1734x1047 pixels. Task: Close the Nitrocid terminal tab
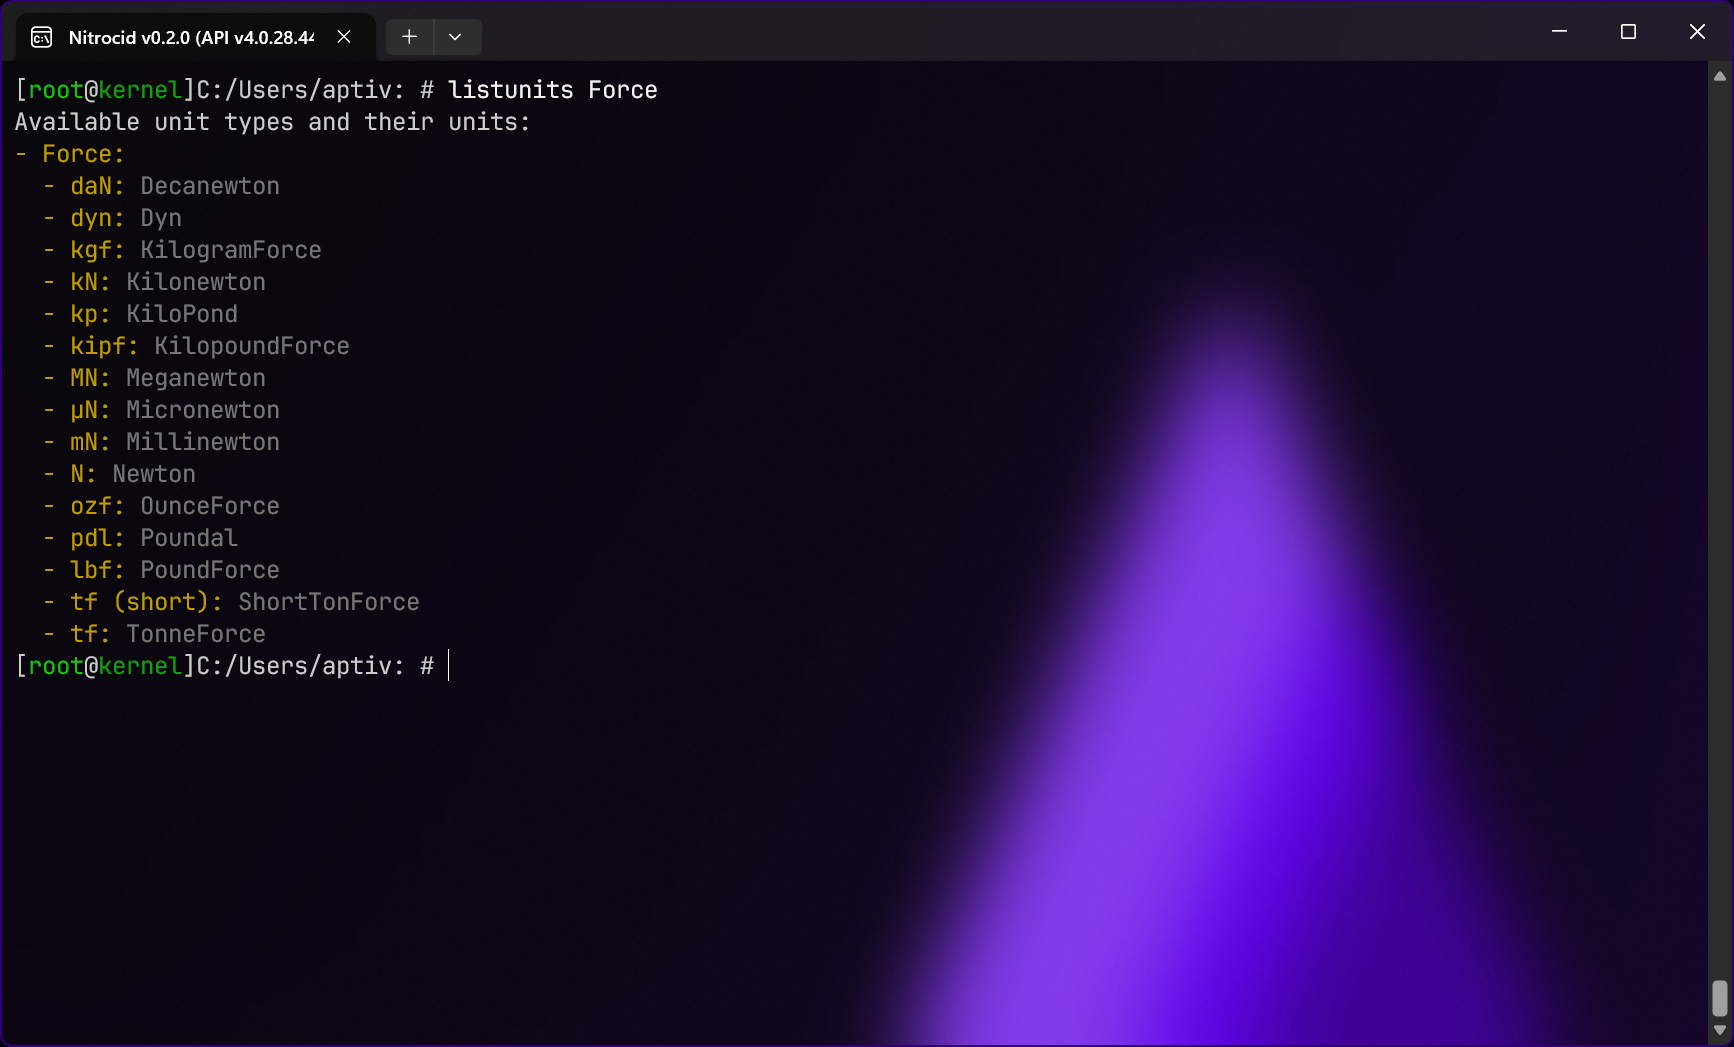[x=344, y=37]
